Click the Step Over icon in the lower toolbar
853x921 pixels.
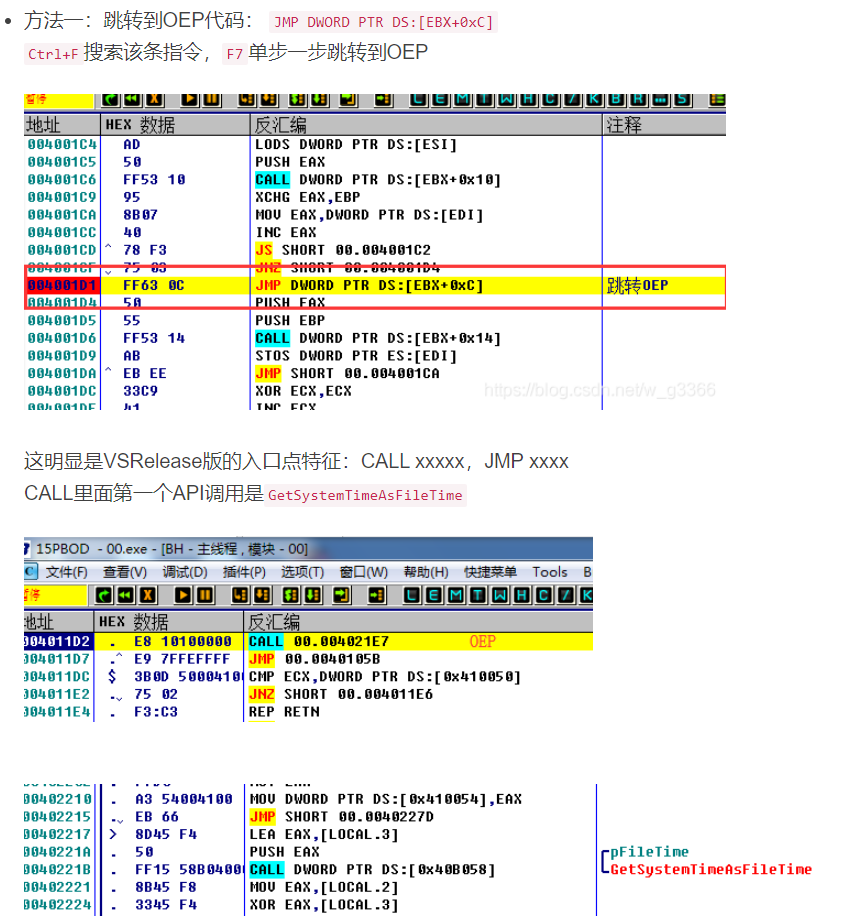click(x=262, y=596)
